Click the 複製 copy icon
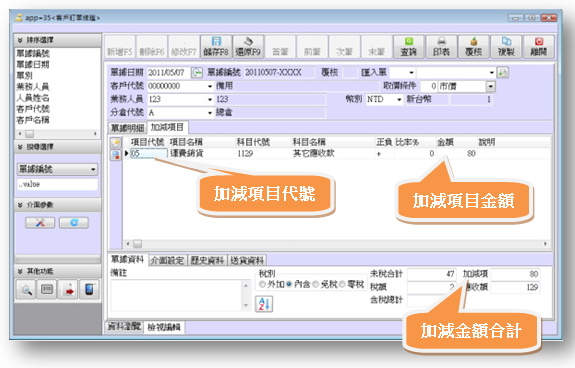This screenshot has width=575, height=368. coord(506,47)
